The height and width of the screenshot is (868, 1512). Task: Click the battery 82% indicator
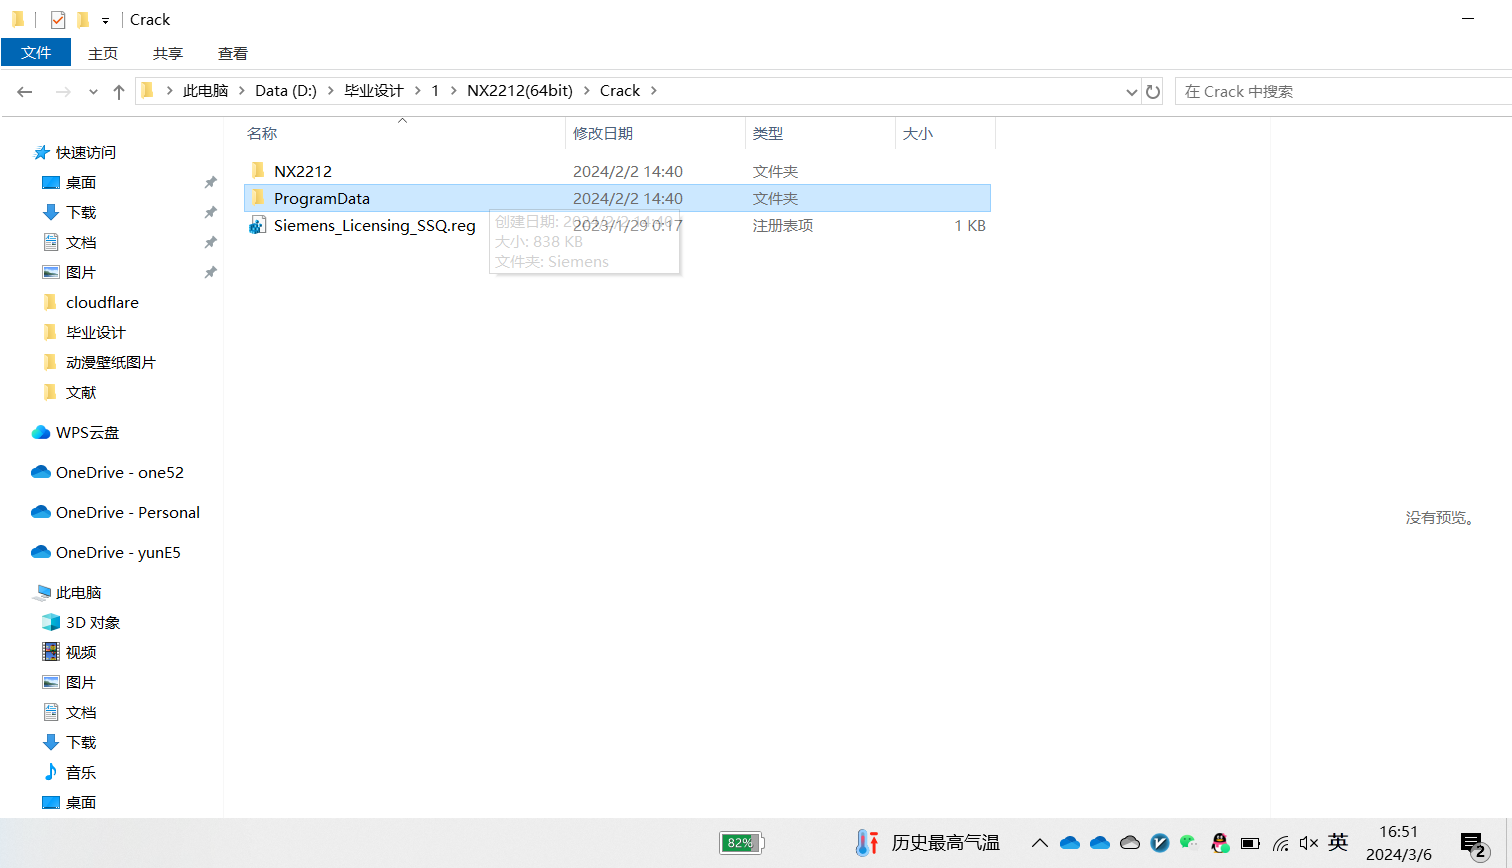pyautogui.click(x=741, y=843)
